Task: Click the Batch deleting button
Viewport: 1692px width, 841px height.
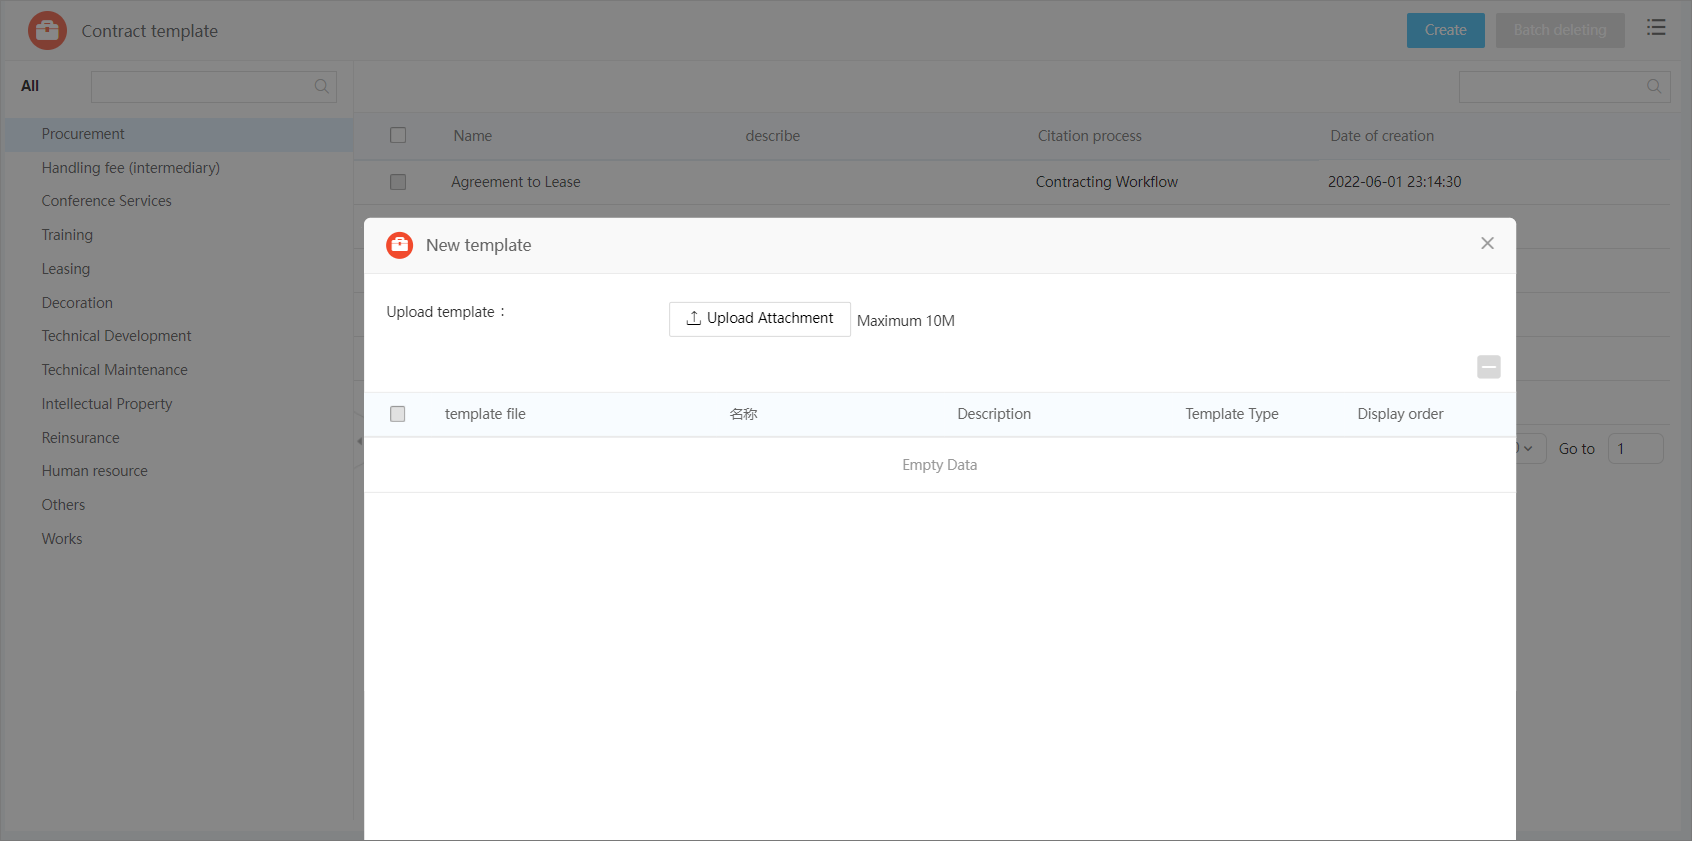Action: point(1559,30)
